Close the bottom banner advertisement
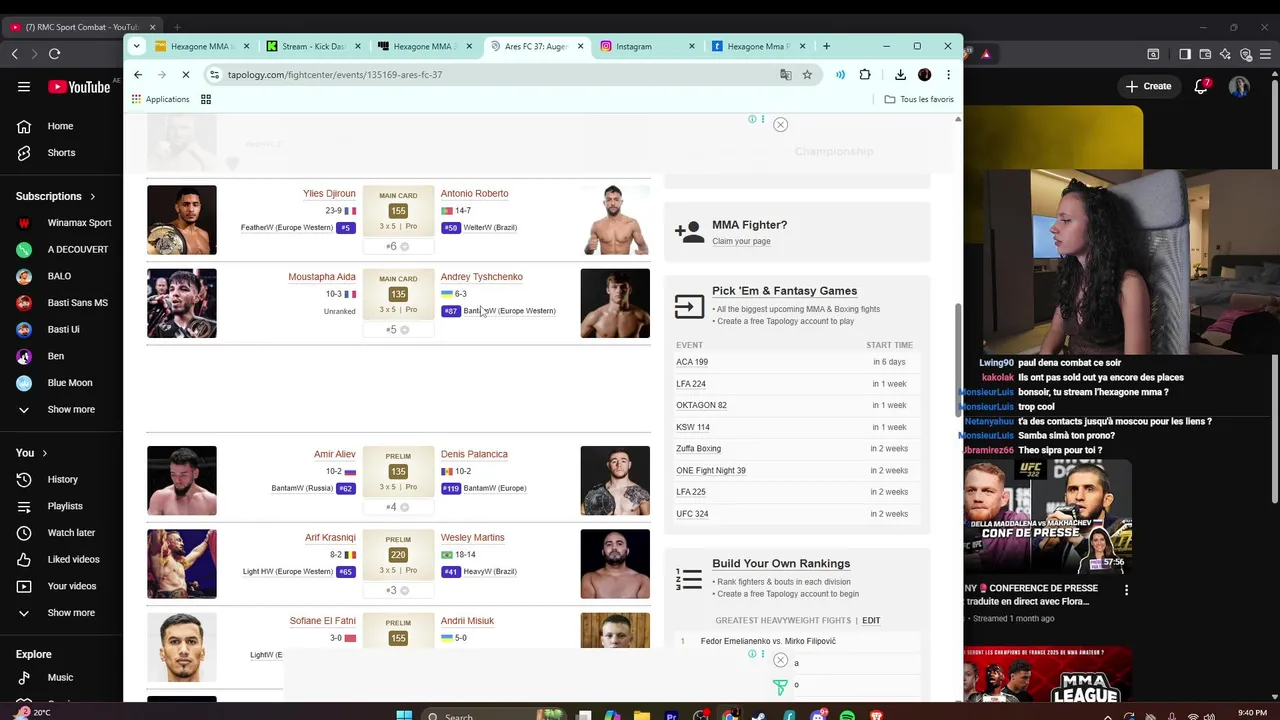This screenshot has width=1280, height=720. tap(780, 660)
